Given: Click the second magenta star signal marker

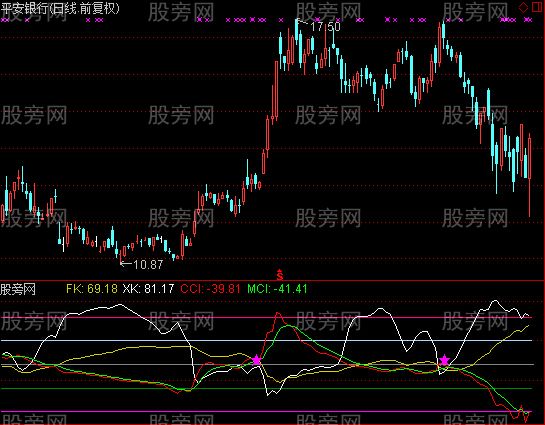Looking at the screenshot, I should coord(445,360).
